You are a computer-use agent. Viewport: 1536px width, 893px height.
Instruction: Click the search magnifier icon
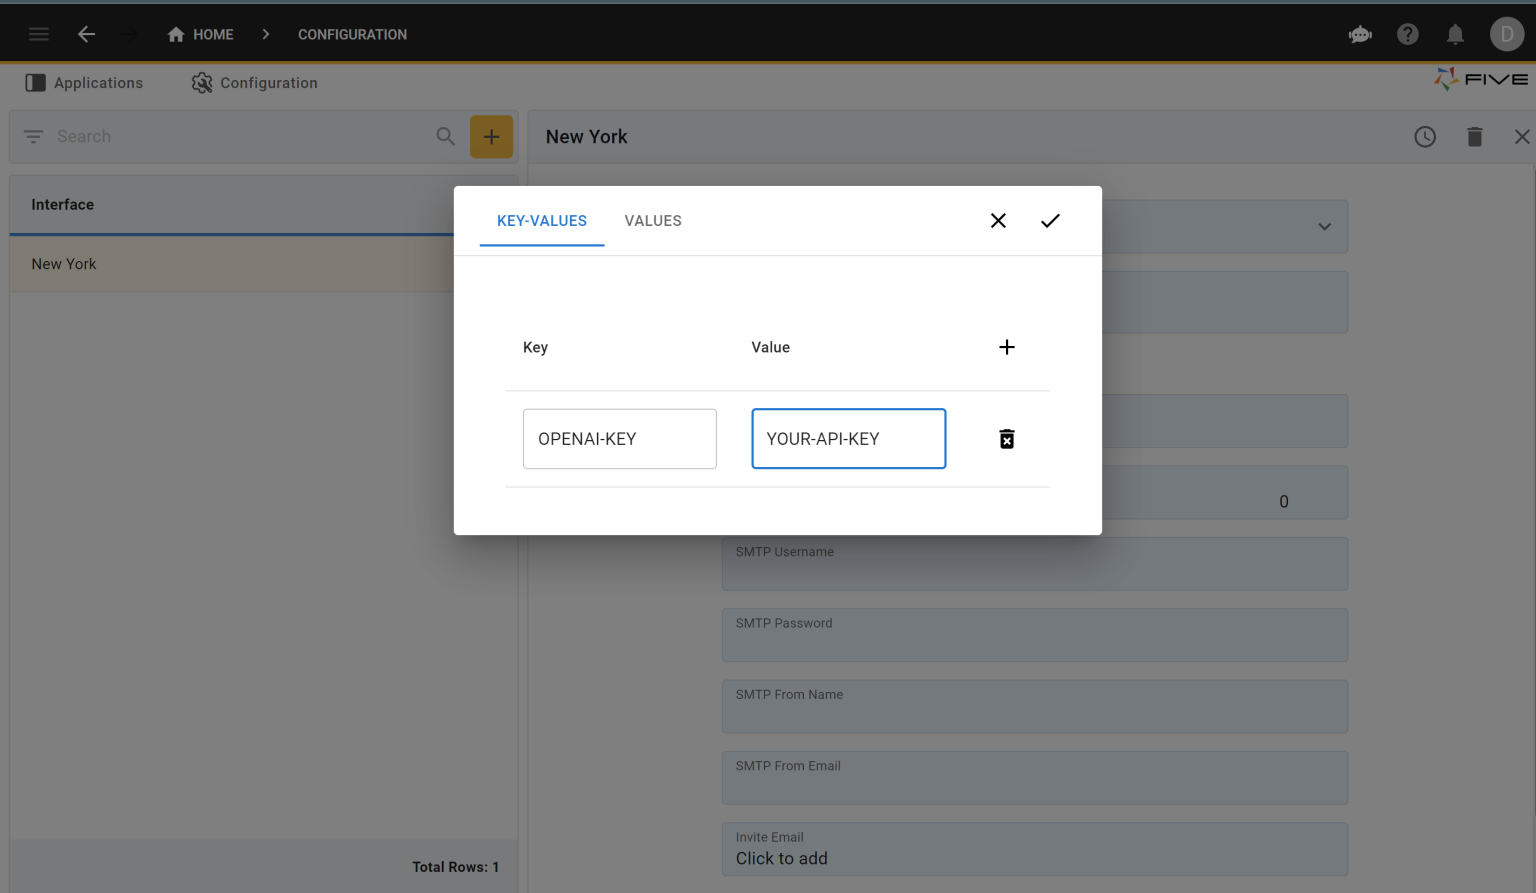tap(446, 136)
